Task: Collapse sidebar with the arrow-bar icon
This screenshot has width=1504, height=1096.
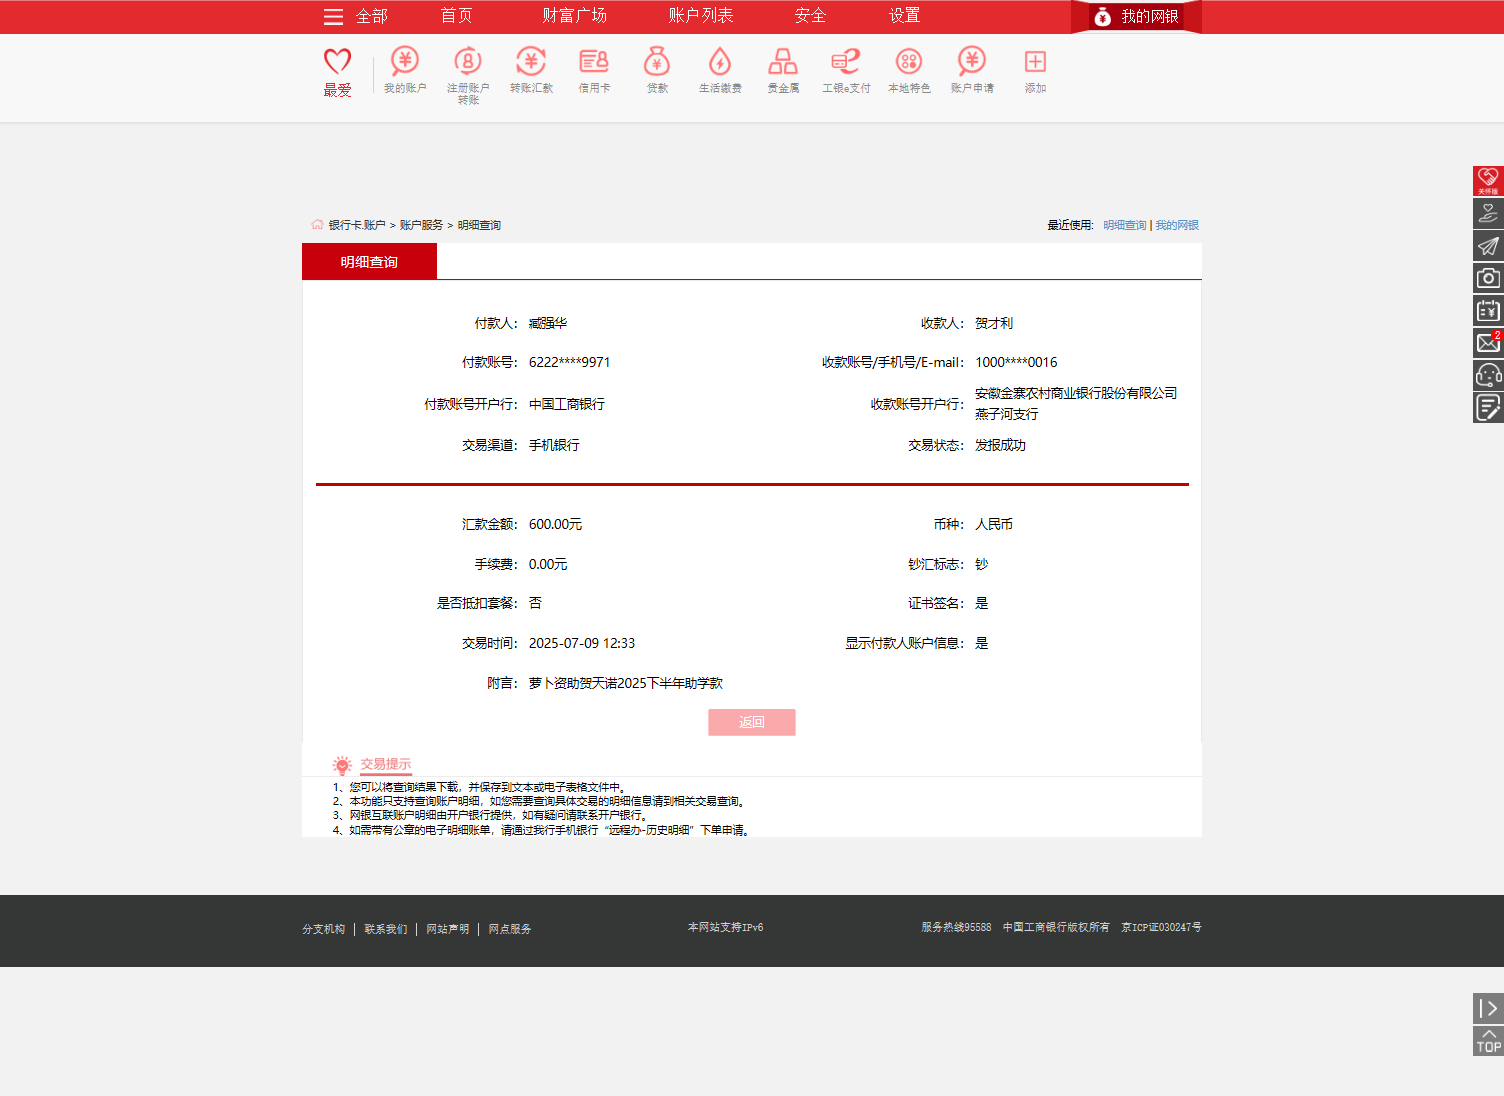Action: pos(1488,1008)
